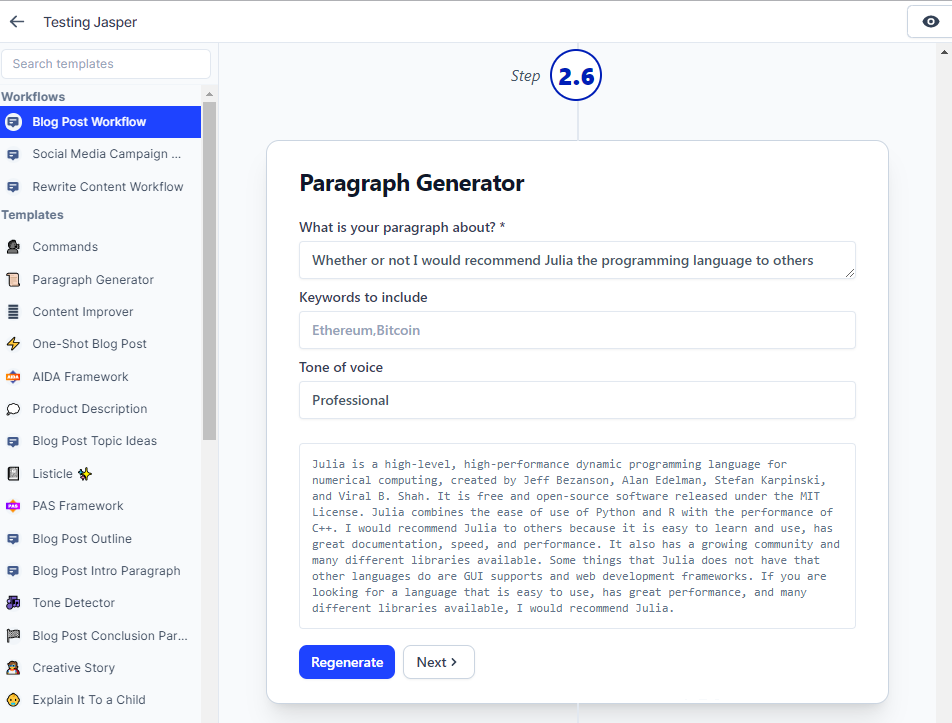Click the Listicle template icon
The image size is (952, 723).
tap(13, 474)
